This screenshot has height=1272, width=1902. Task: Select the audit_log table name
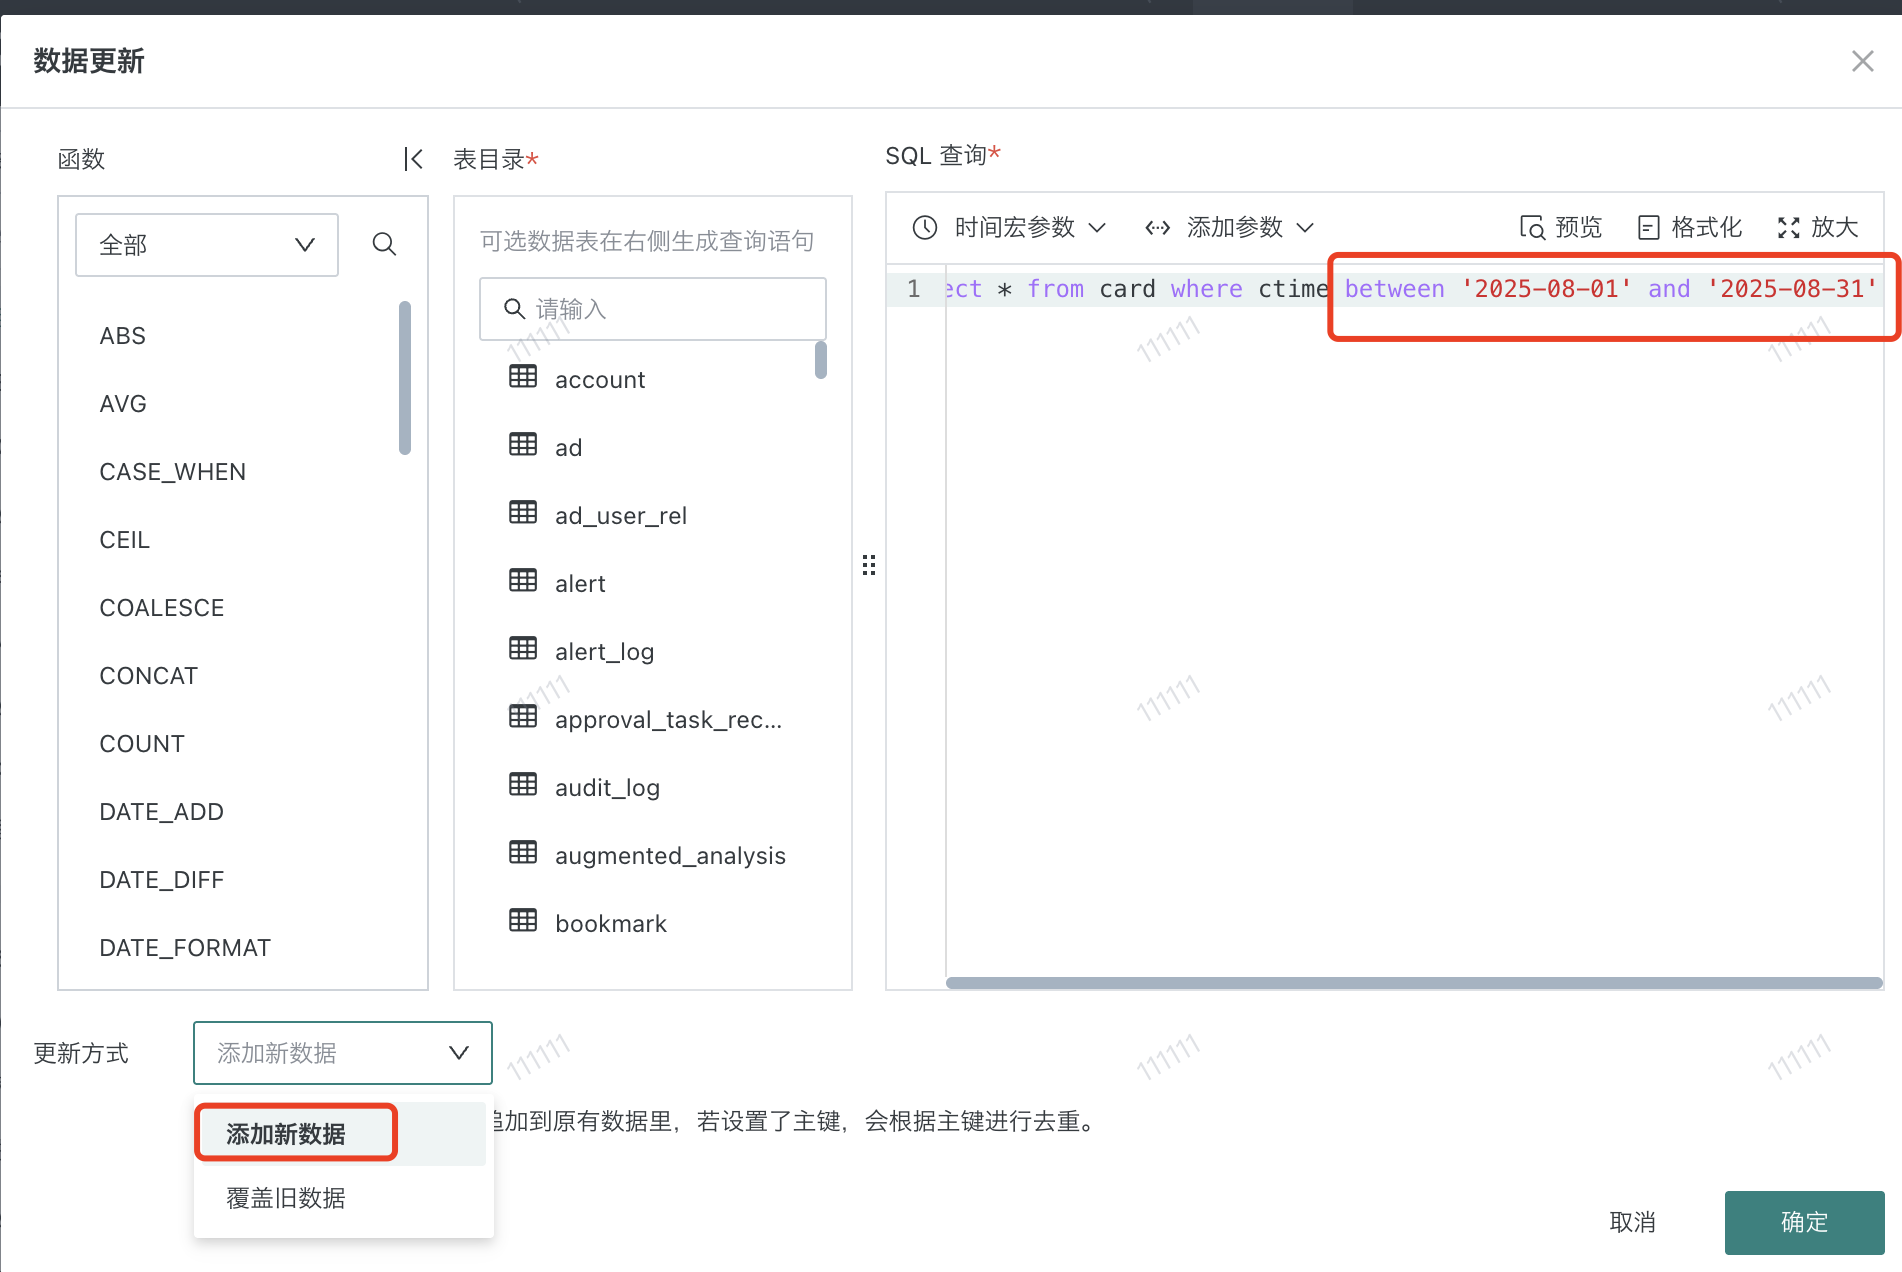[x=608, y=788]
